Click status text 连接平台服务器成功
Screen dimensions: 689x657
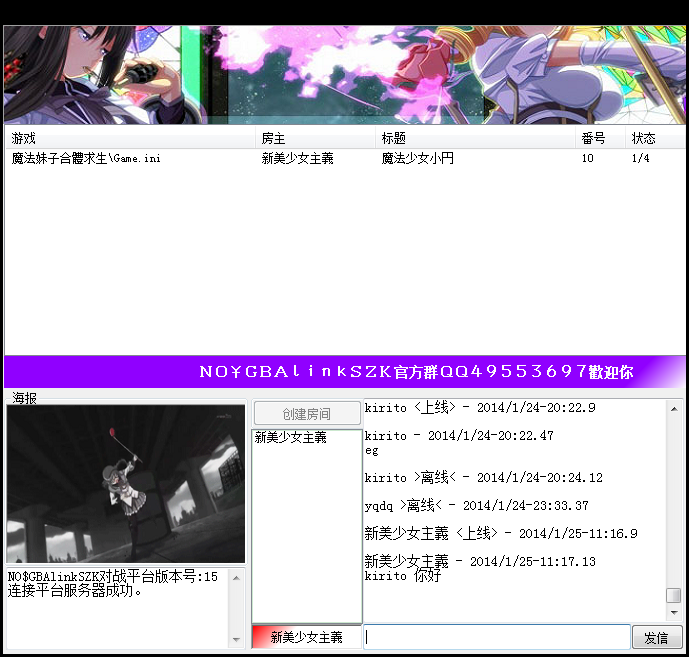tap(75, 591)
